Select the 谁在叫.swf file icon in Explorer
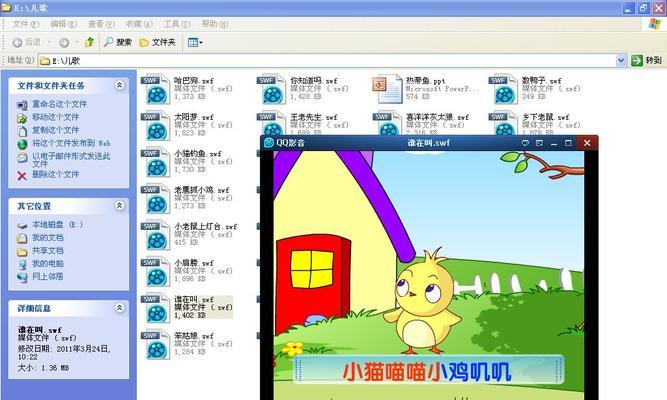Screen dimensions: 667x400 click(x=155, y=308)
